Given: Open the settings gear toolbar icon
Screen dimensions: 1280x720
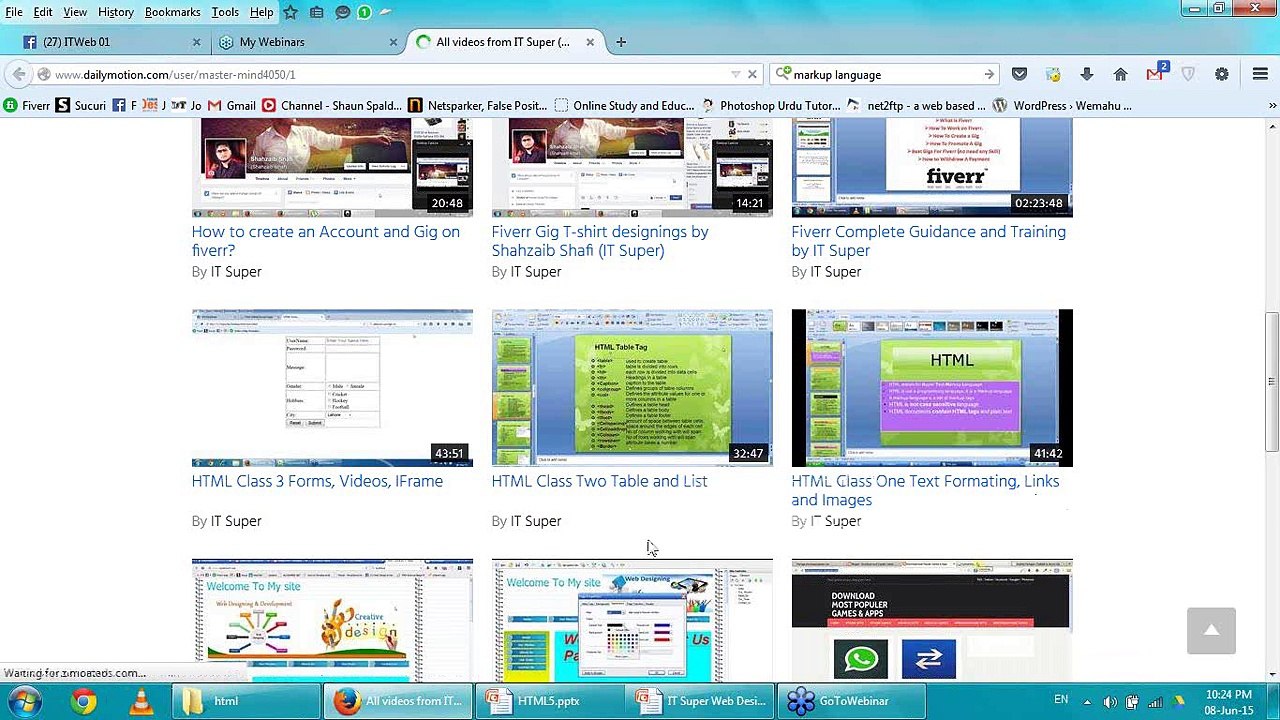Looking at the screenshot, I should coord(1221,74).
